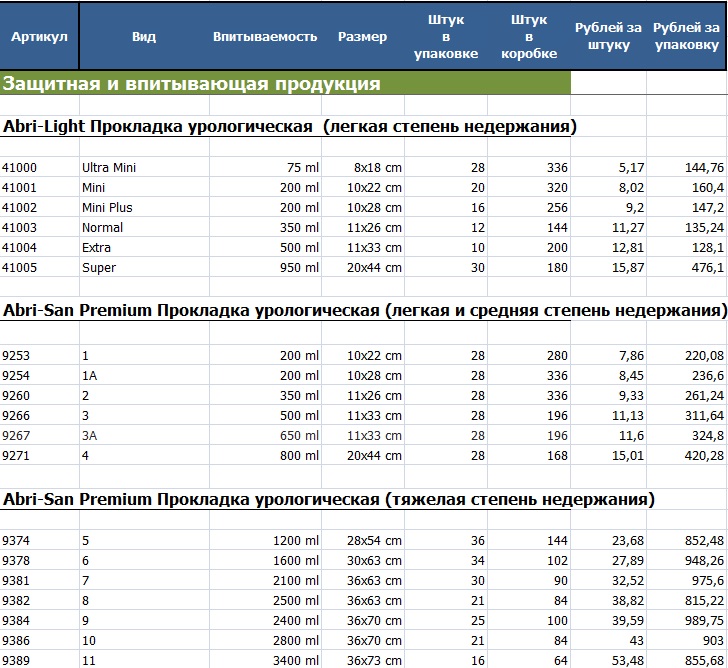This screenshot has width=728, height=668.
Task: Select the Super type cell
Action: tap(144, 267)
